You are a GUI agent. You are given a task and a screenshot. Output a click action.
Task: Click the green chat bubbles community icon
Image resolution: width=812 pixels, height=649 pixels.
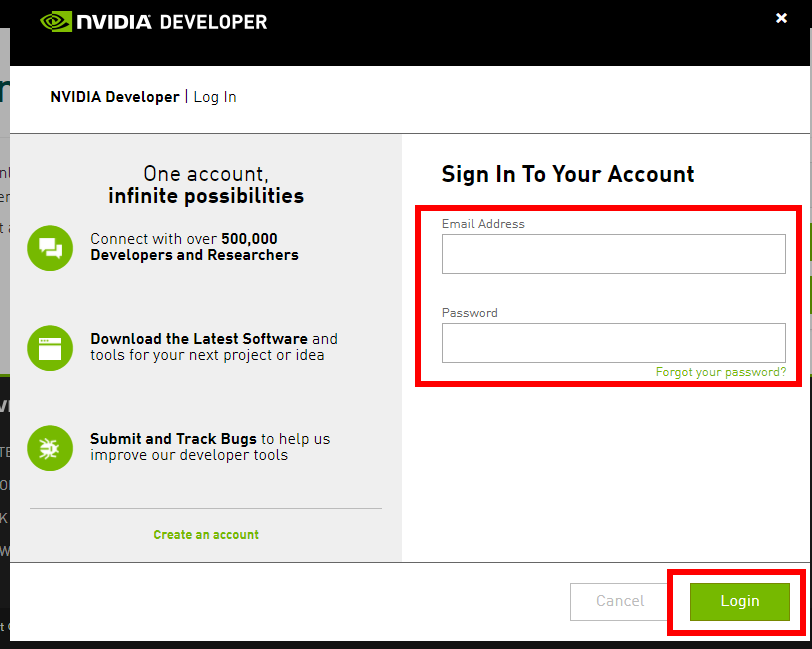coord(50,248)
